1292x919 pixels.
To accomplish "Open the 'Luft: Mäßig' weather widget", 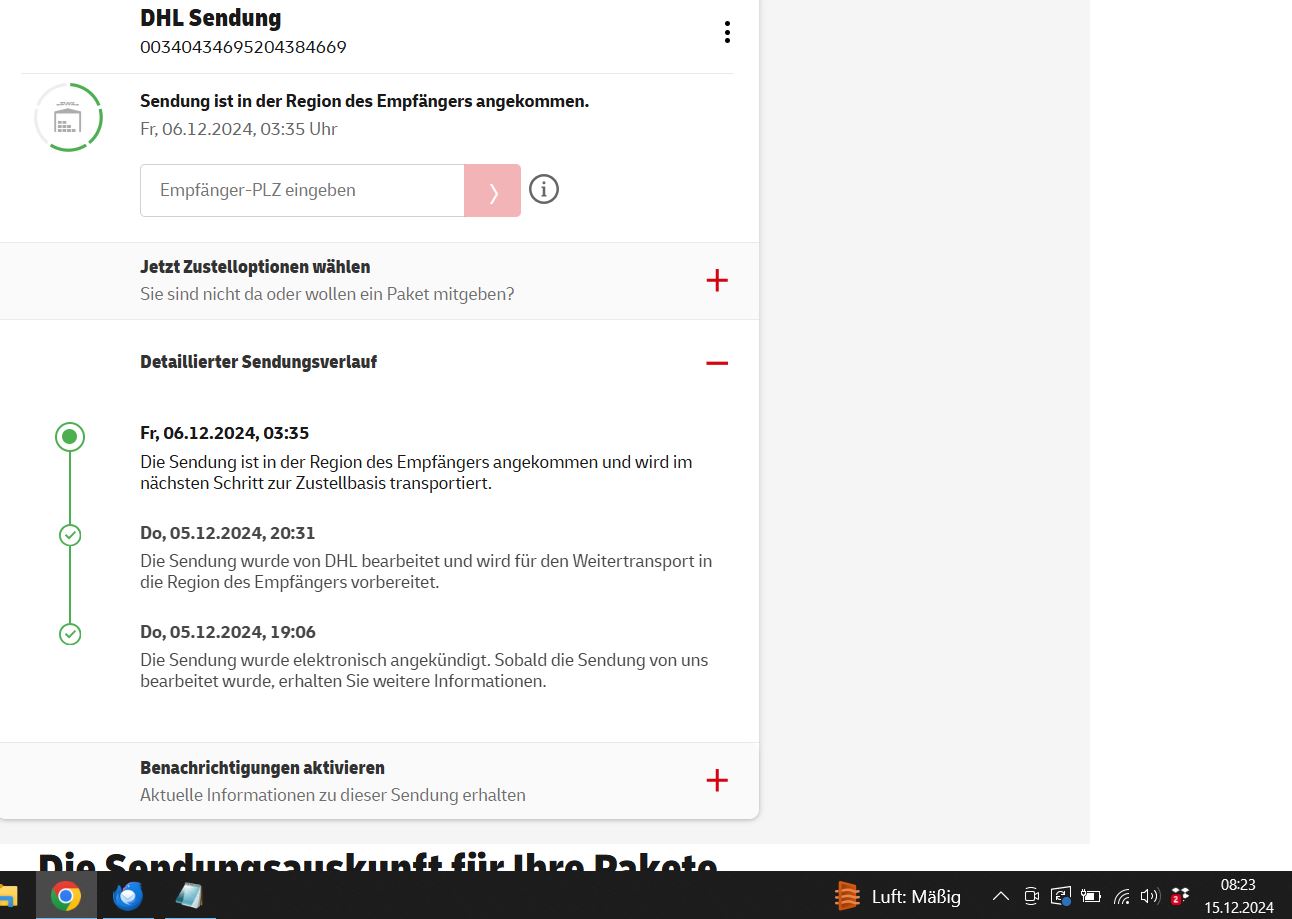I will coord(897,896).
